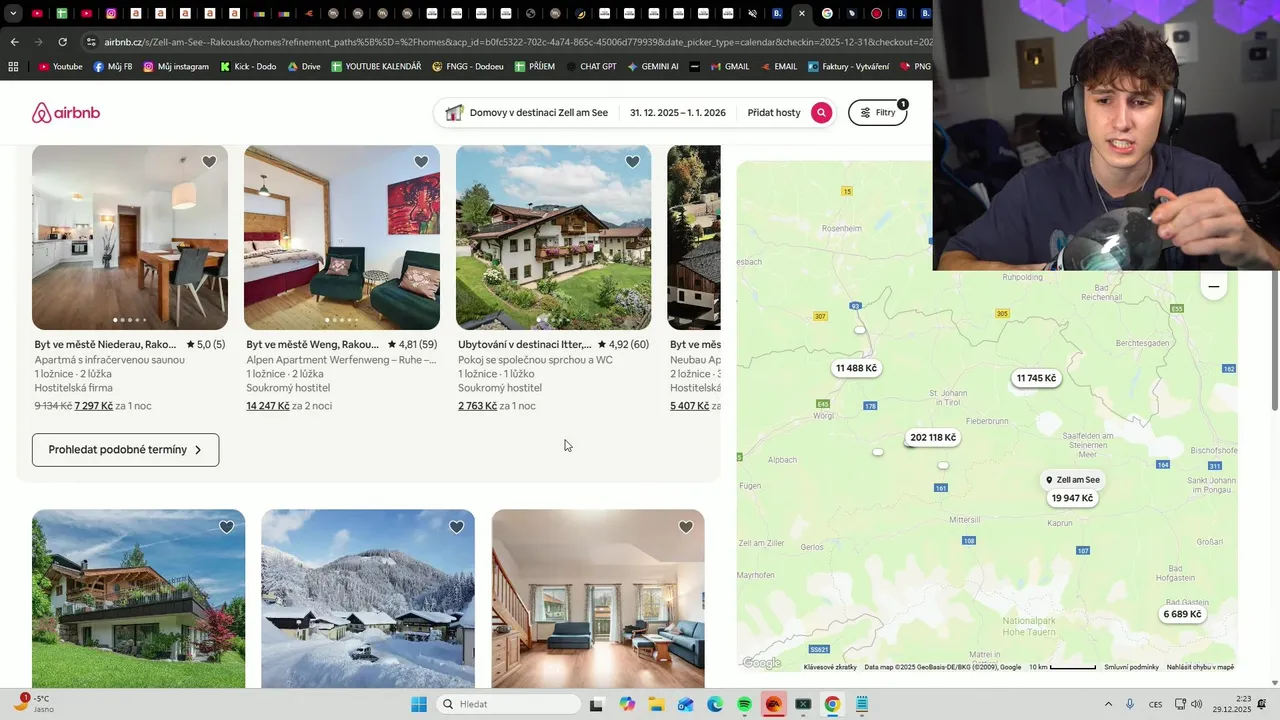
Task: Open the date range 31. 12. 2025 – 1. 1. 2026
Action: pos(678,113)
